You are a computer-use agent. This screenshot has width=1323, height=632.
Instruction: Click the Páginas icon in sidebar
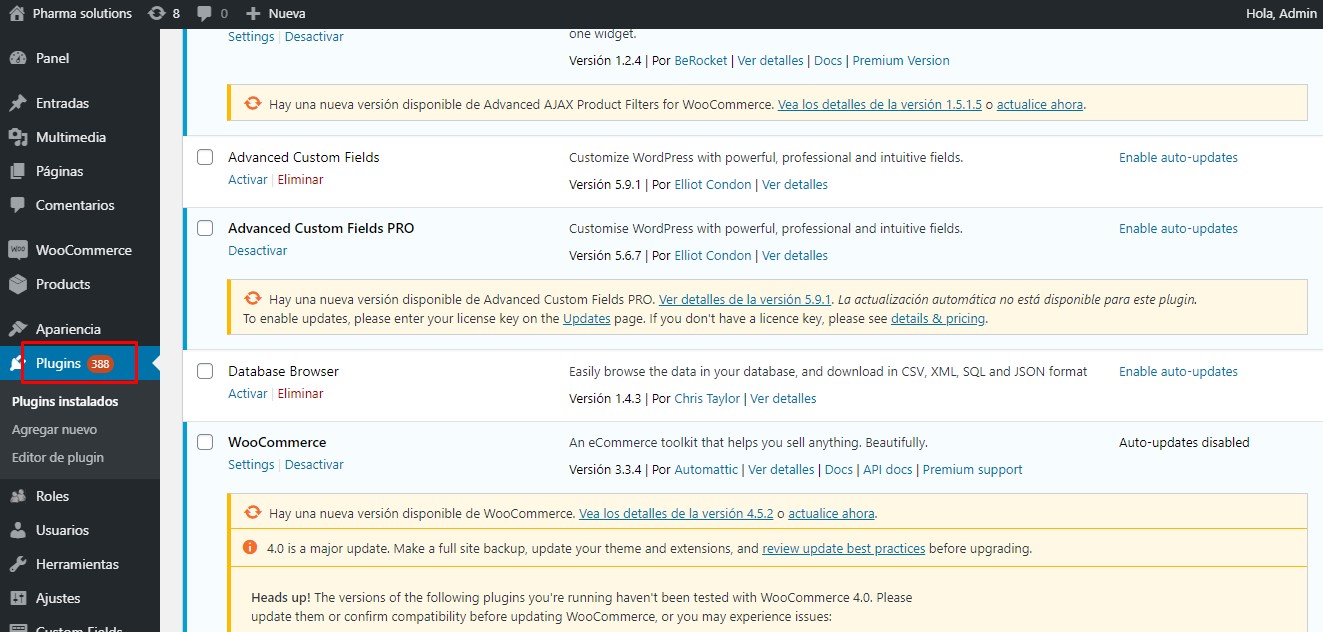[17, 171]
